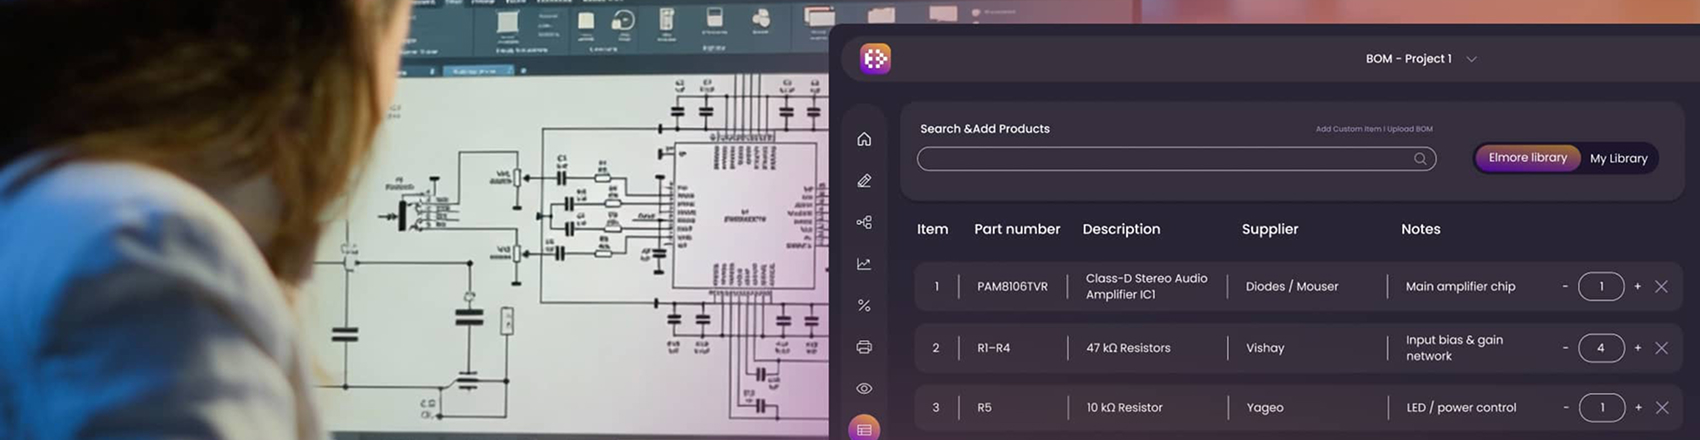Click LED / power control note

pyautogui.click(x=1460, y=407)
